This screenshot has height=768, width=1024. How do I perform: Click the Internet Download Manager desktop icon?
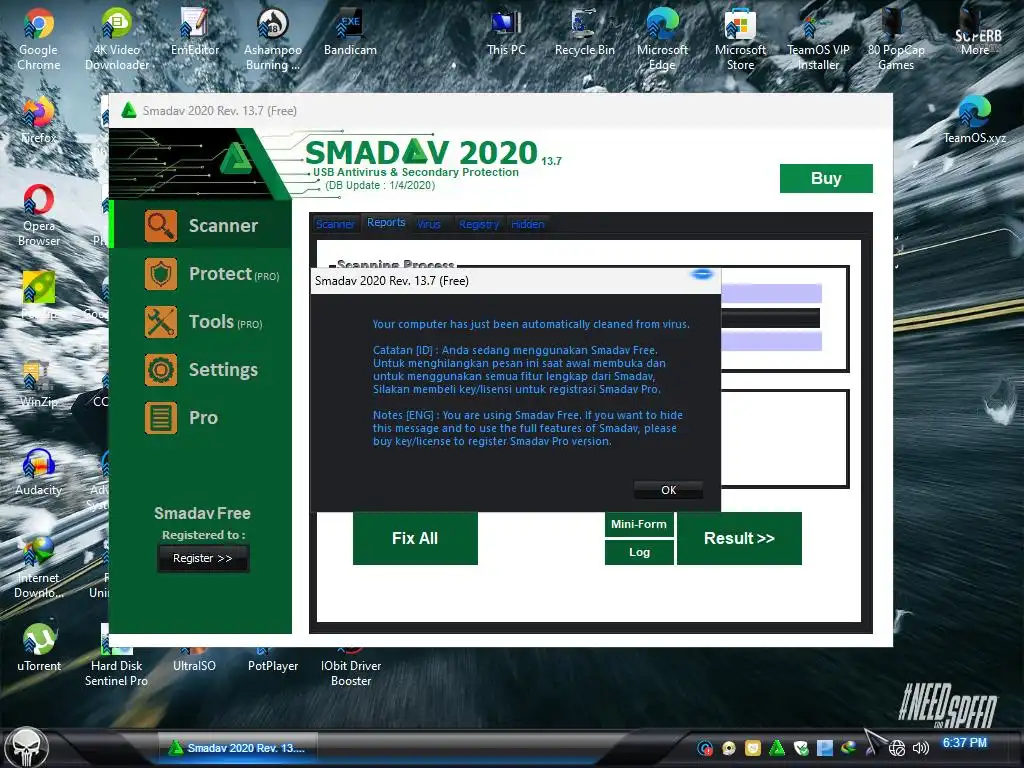point(39,568)
